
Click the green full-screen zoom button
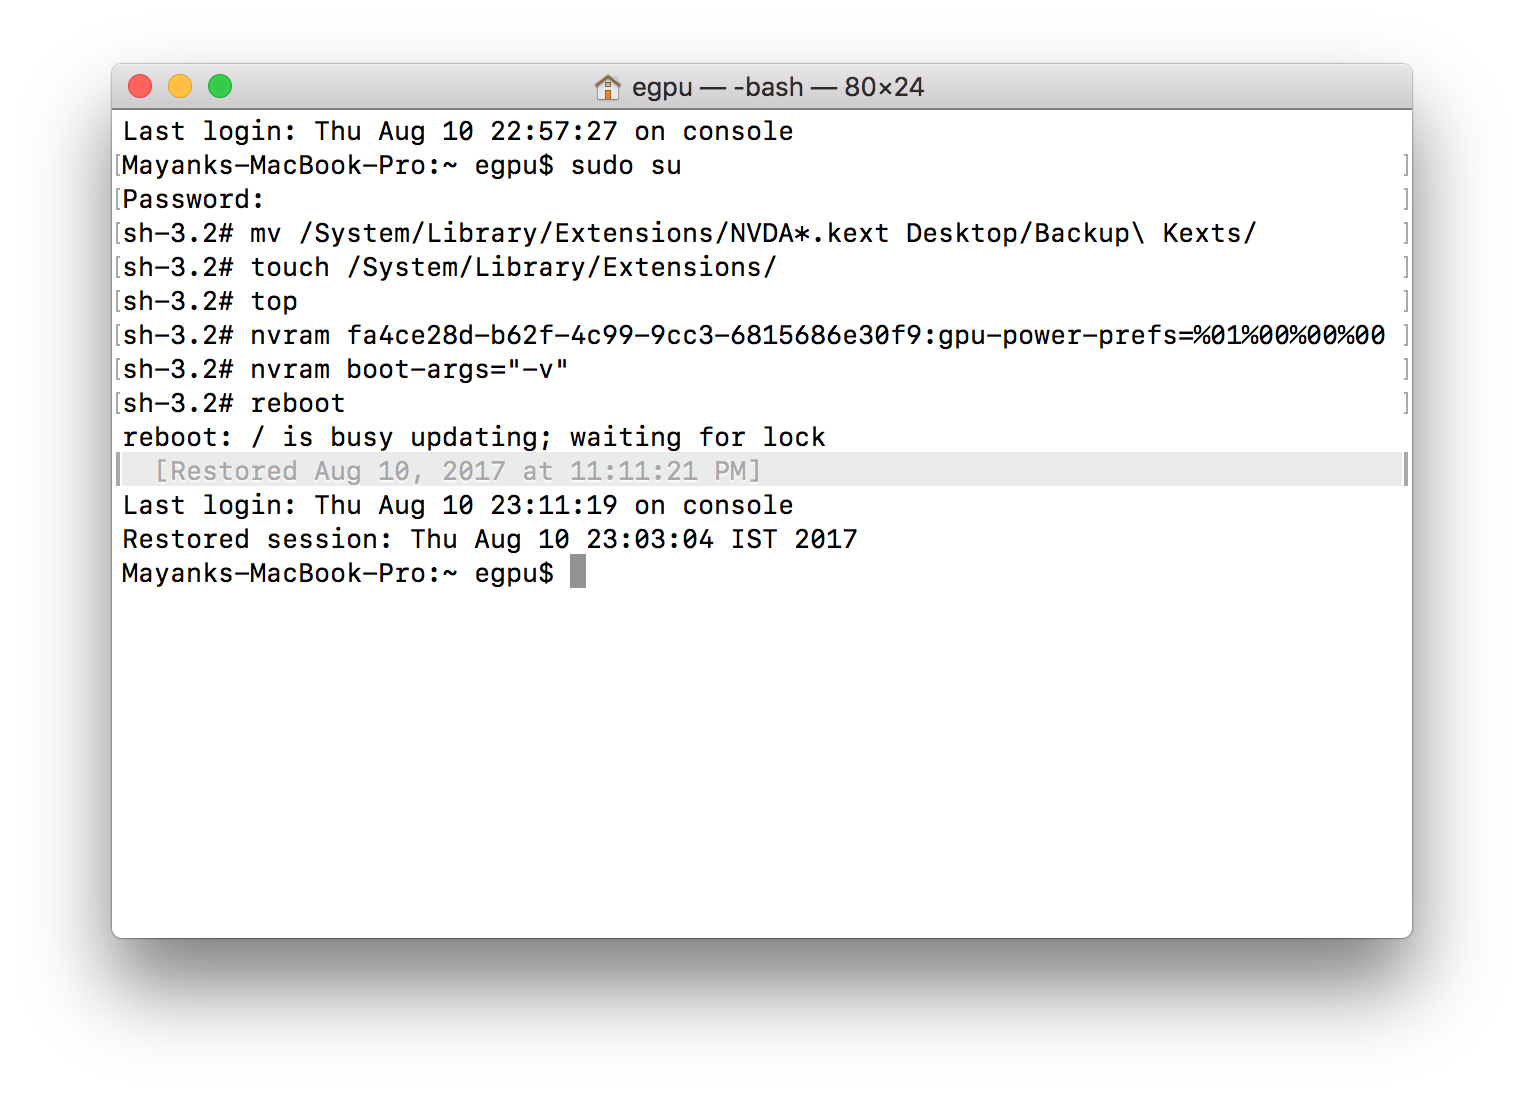point(220,86)
